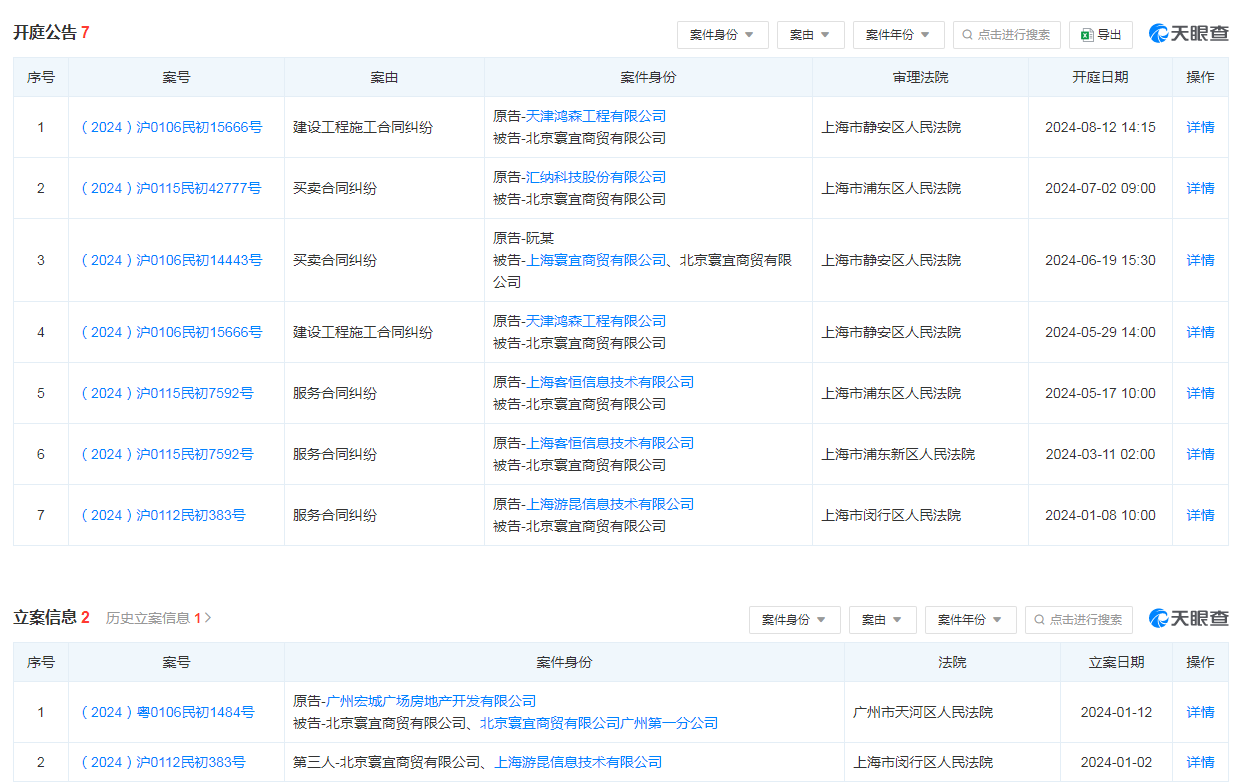Open 上海睿恒信息技术有限公司 in the 2024-03-11 hearing row

coord(610,443)
